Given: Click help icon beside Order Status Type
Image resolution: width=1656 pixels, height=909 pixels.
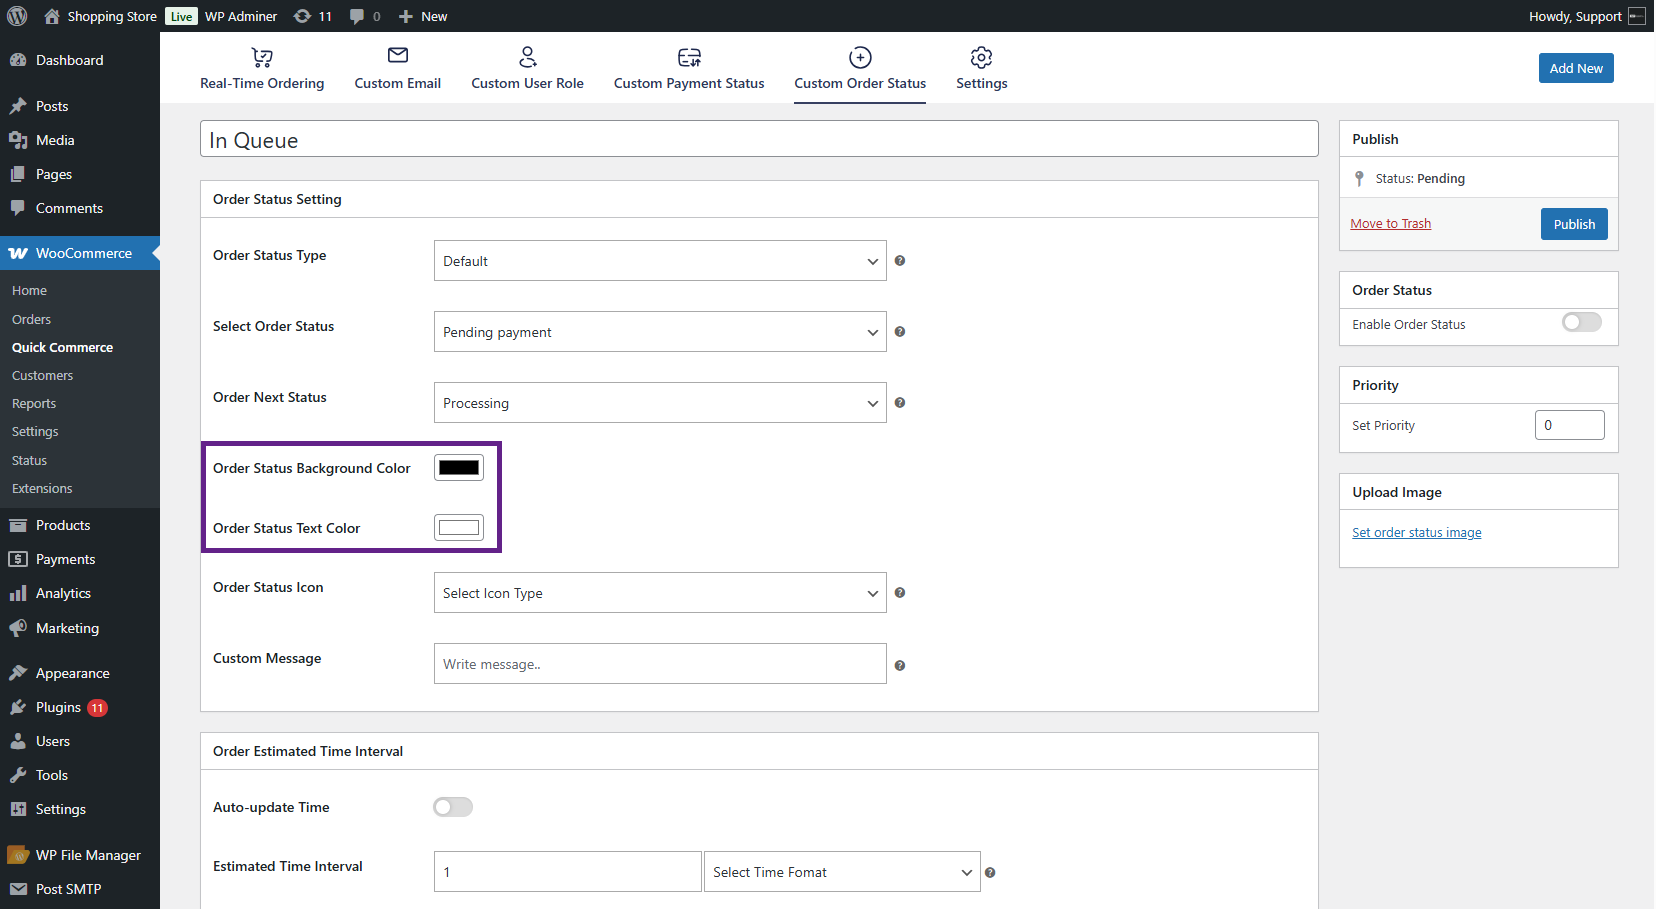Looking at the screenshot, I should (900, 261).
